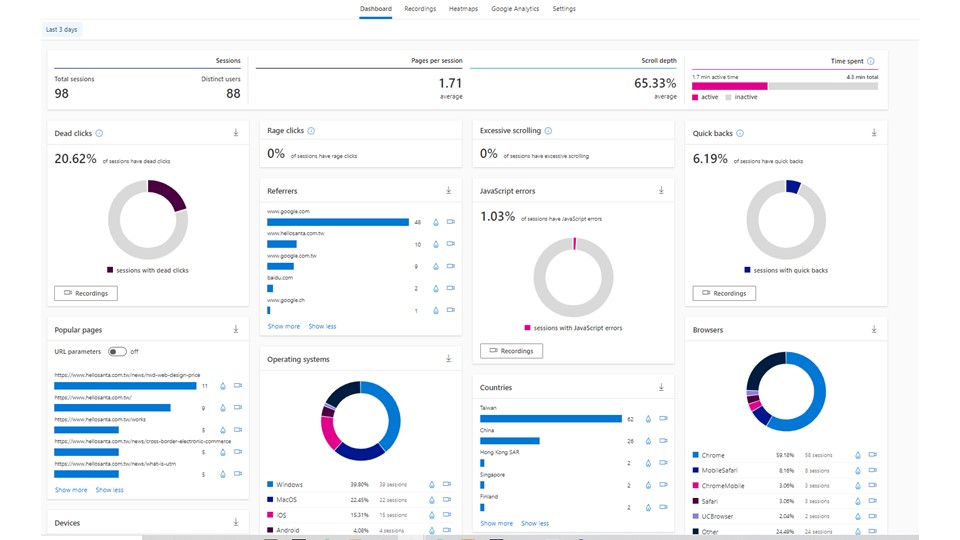Open recordings for the /works page
The image size is (960, 540).
pos(238,430)
